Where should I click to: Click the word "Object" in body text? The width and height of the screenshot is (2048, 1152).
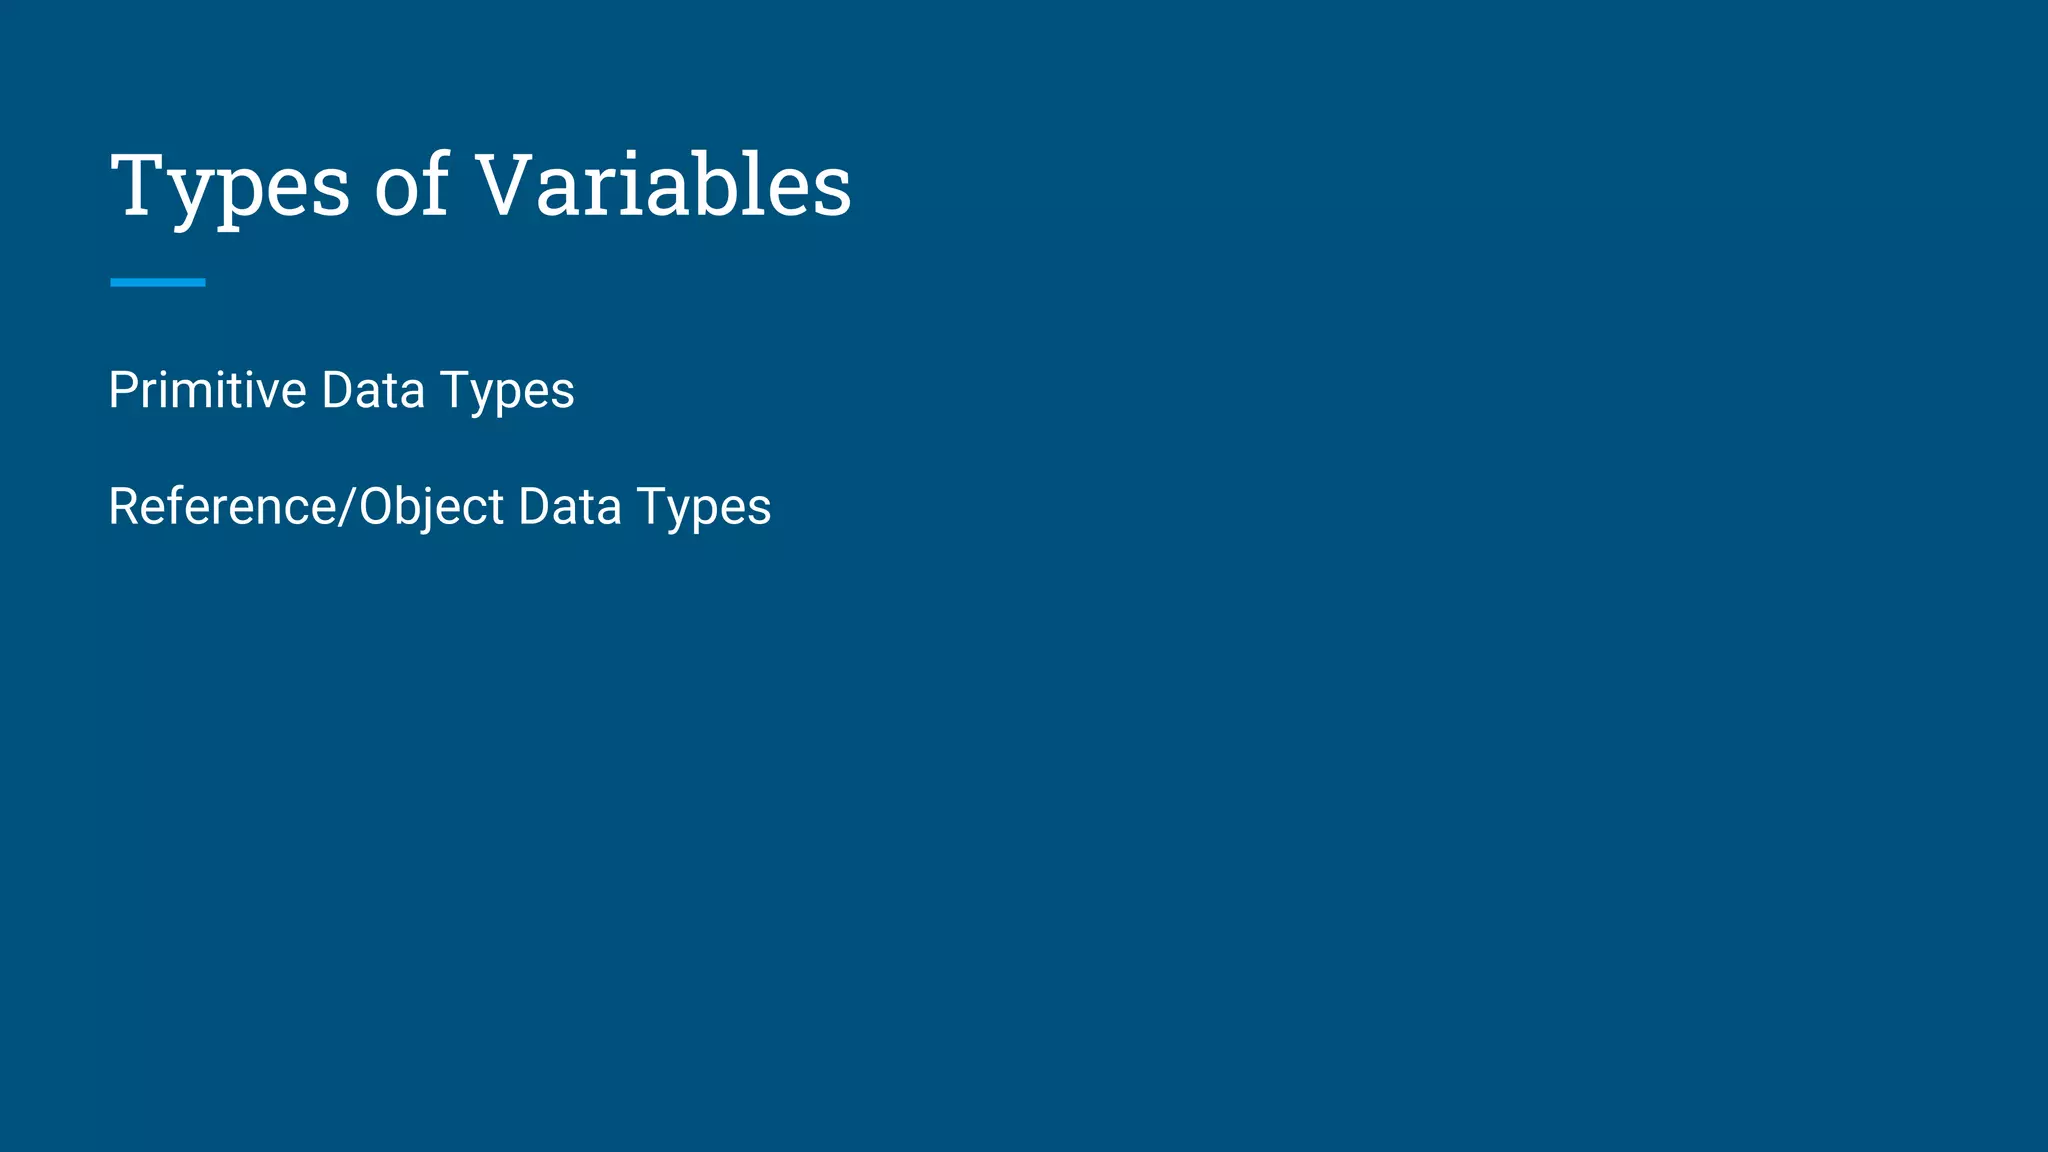click(x=432, y=508)
